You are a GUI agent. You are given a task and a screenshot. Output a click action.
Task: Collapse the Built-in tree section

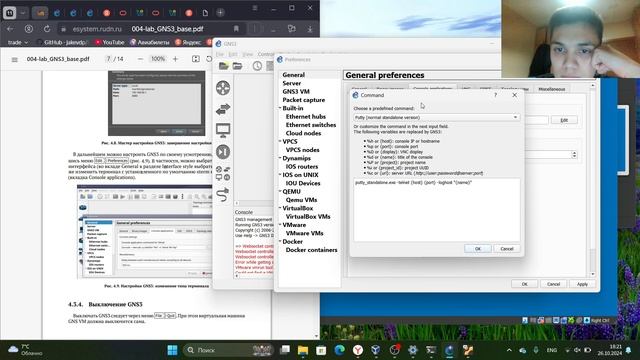pos(280,108)
